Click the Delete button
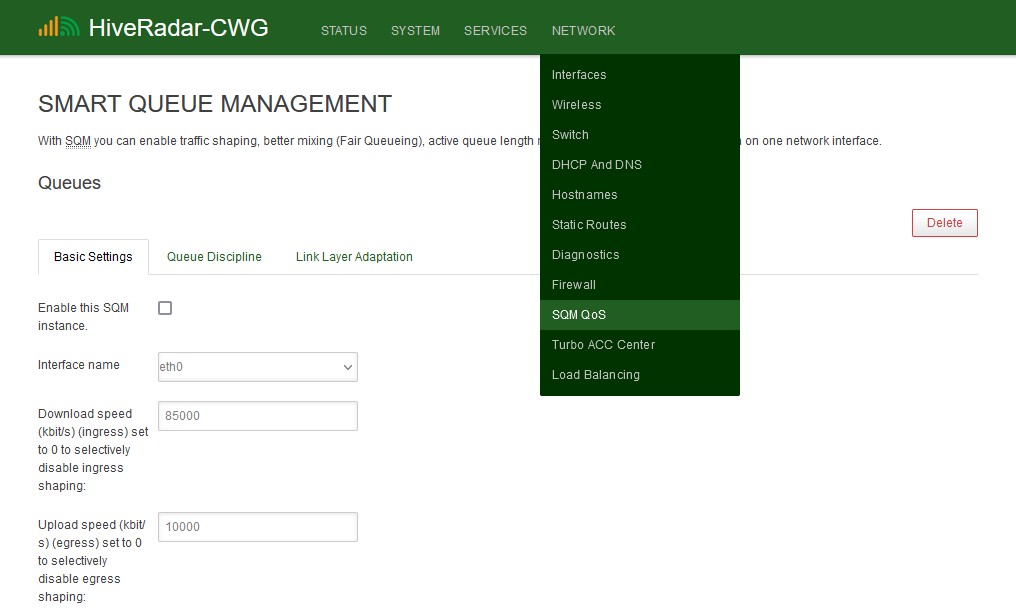Screen dimensions: 1016x611 [944, 222]
